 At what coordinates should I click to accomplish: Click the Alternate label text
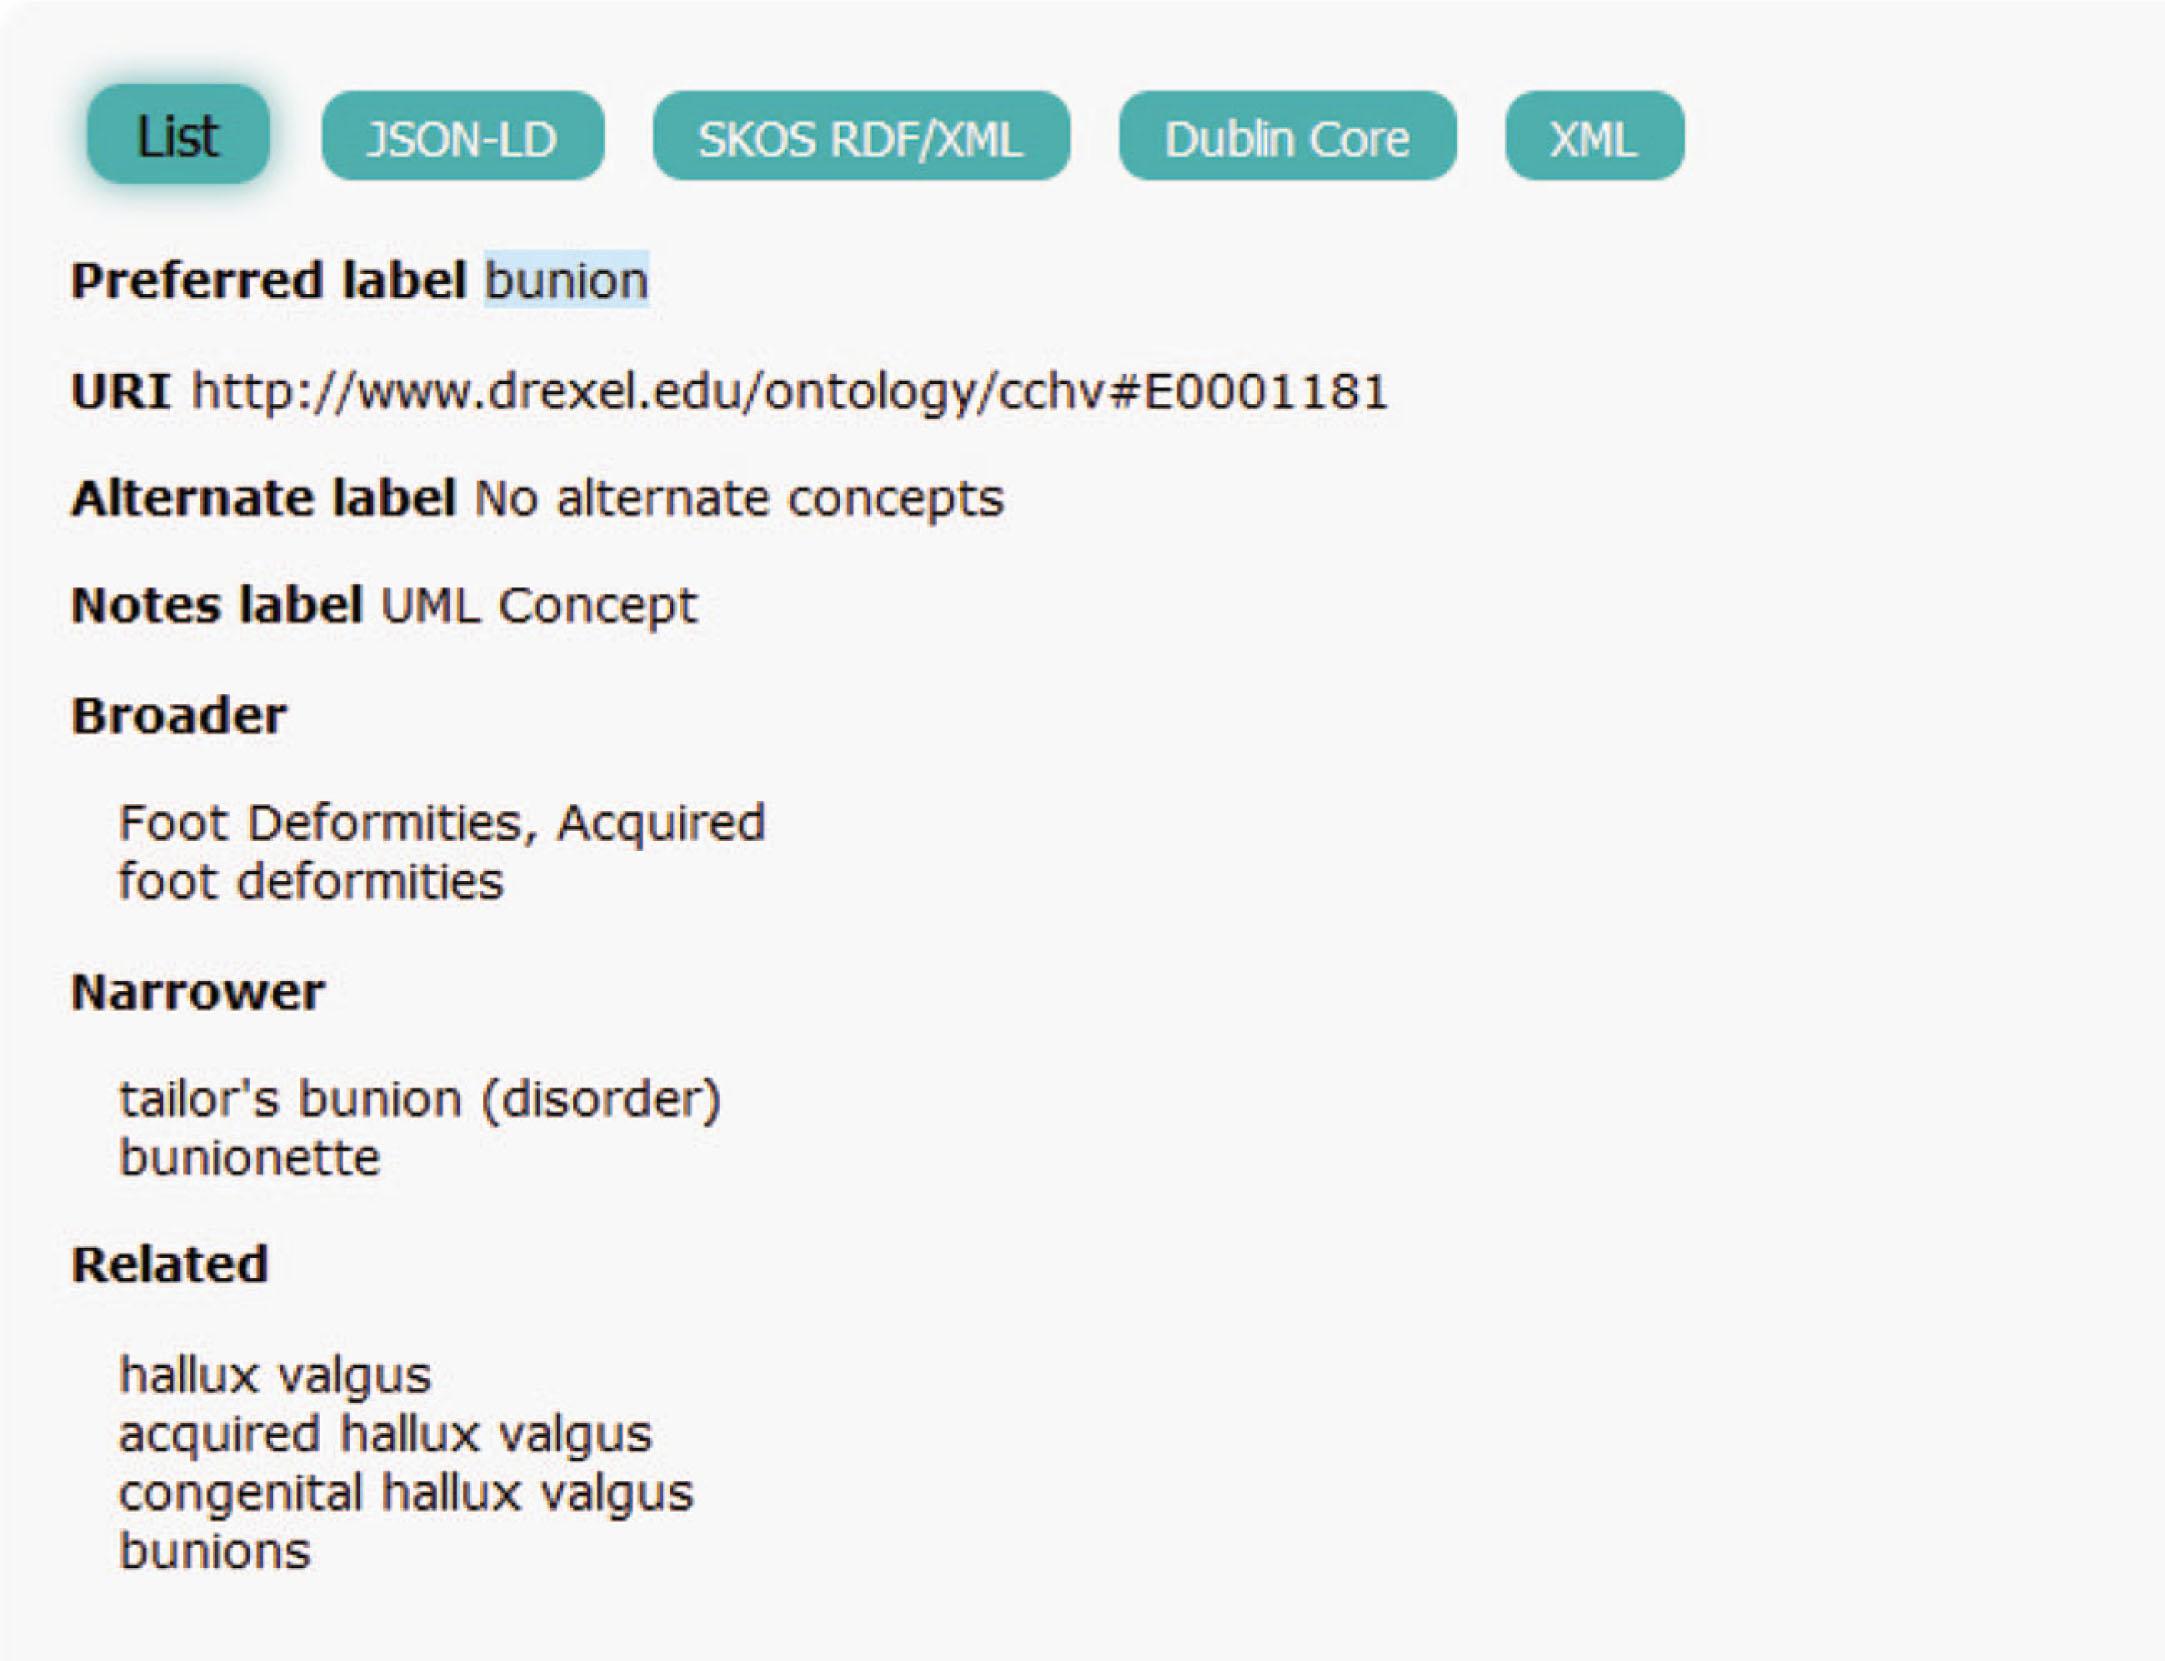(266, 497)
